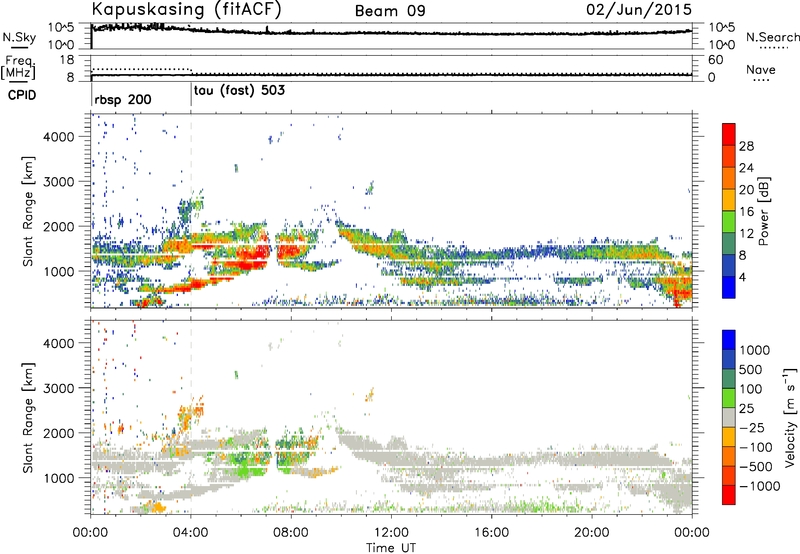Click the gray 25 to -25 velocity band
Screen dimensions: 800x554
click(x=729, y=418)
